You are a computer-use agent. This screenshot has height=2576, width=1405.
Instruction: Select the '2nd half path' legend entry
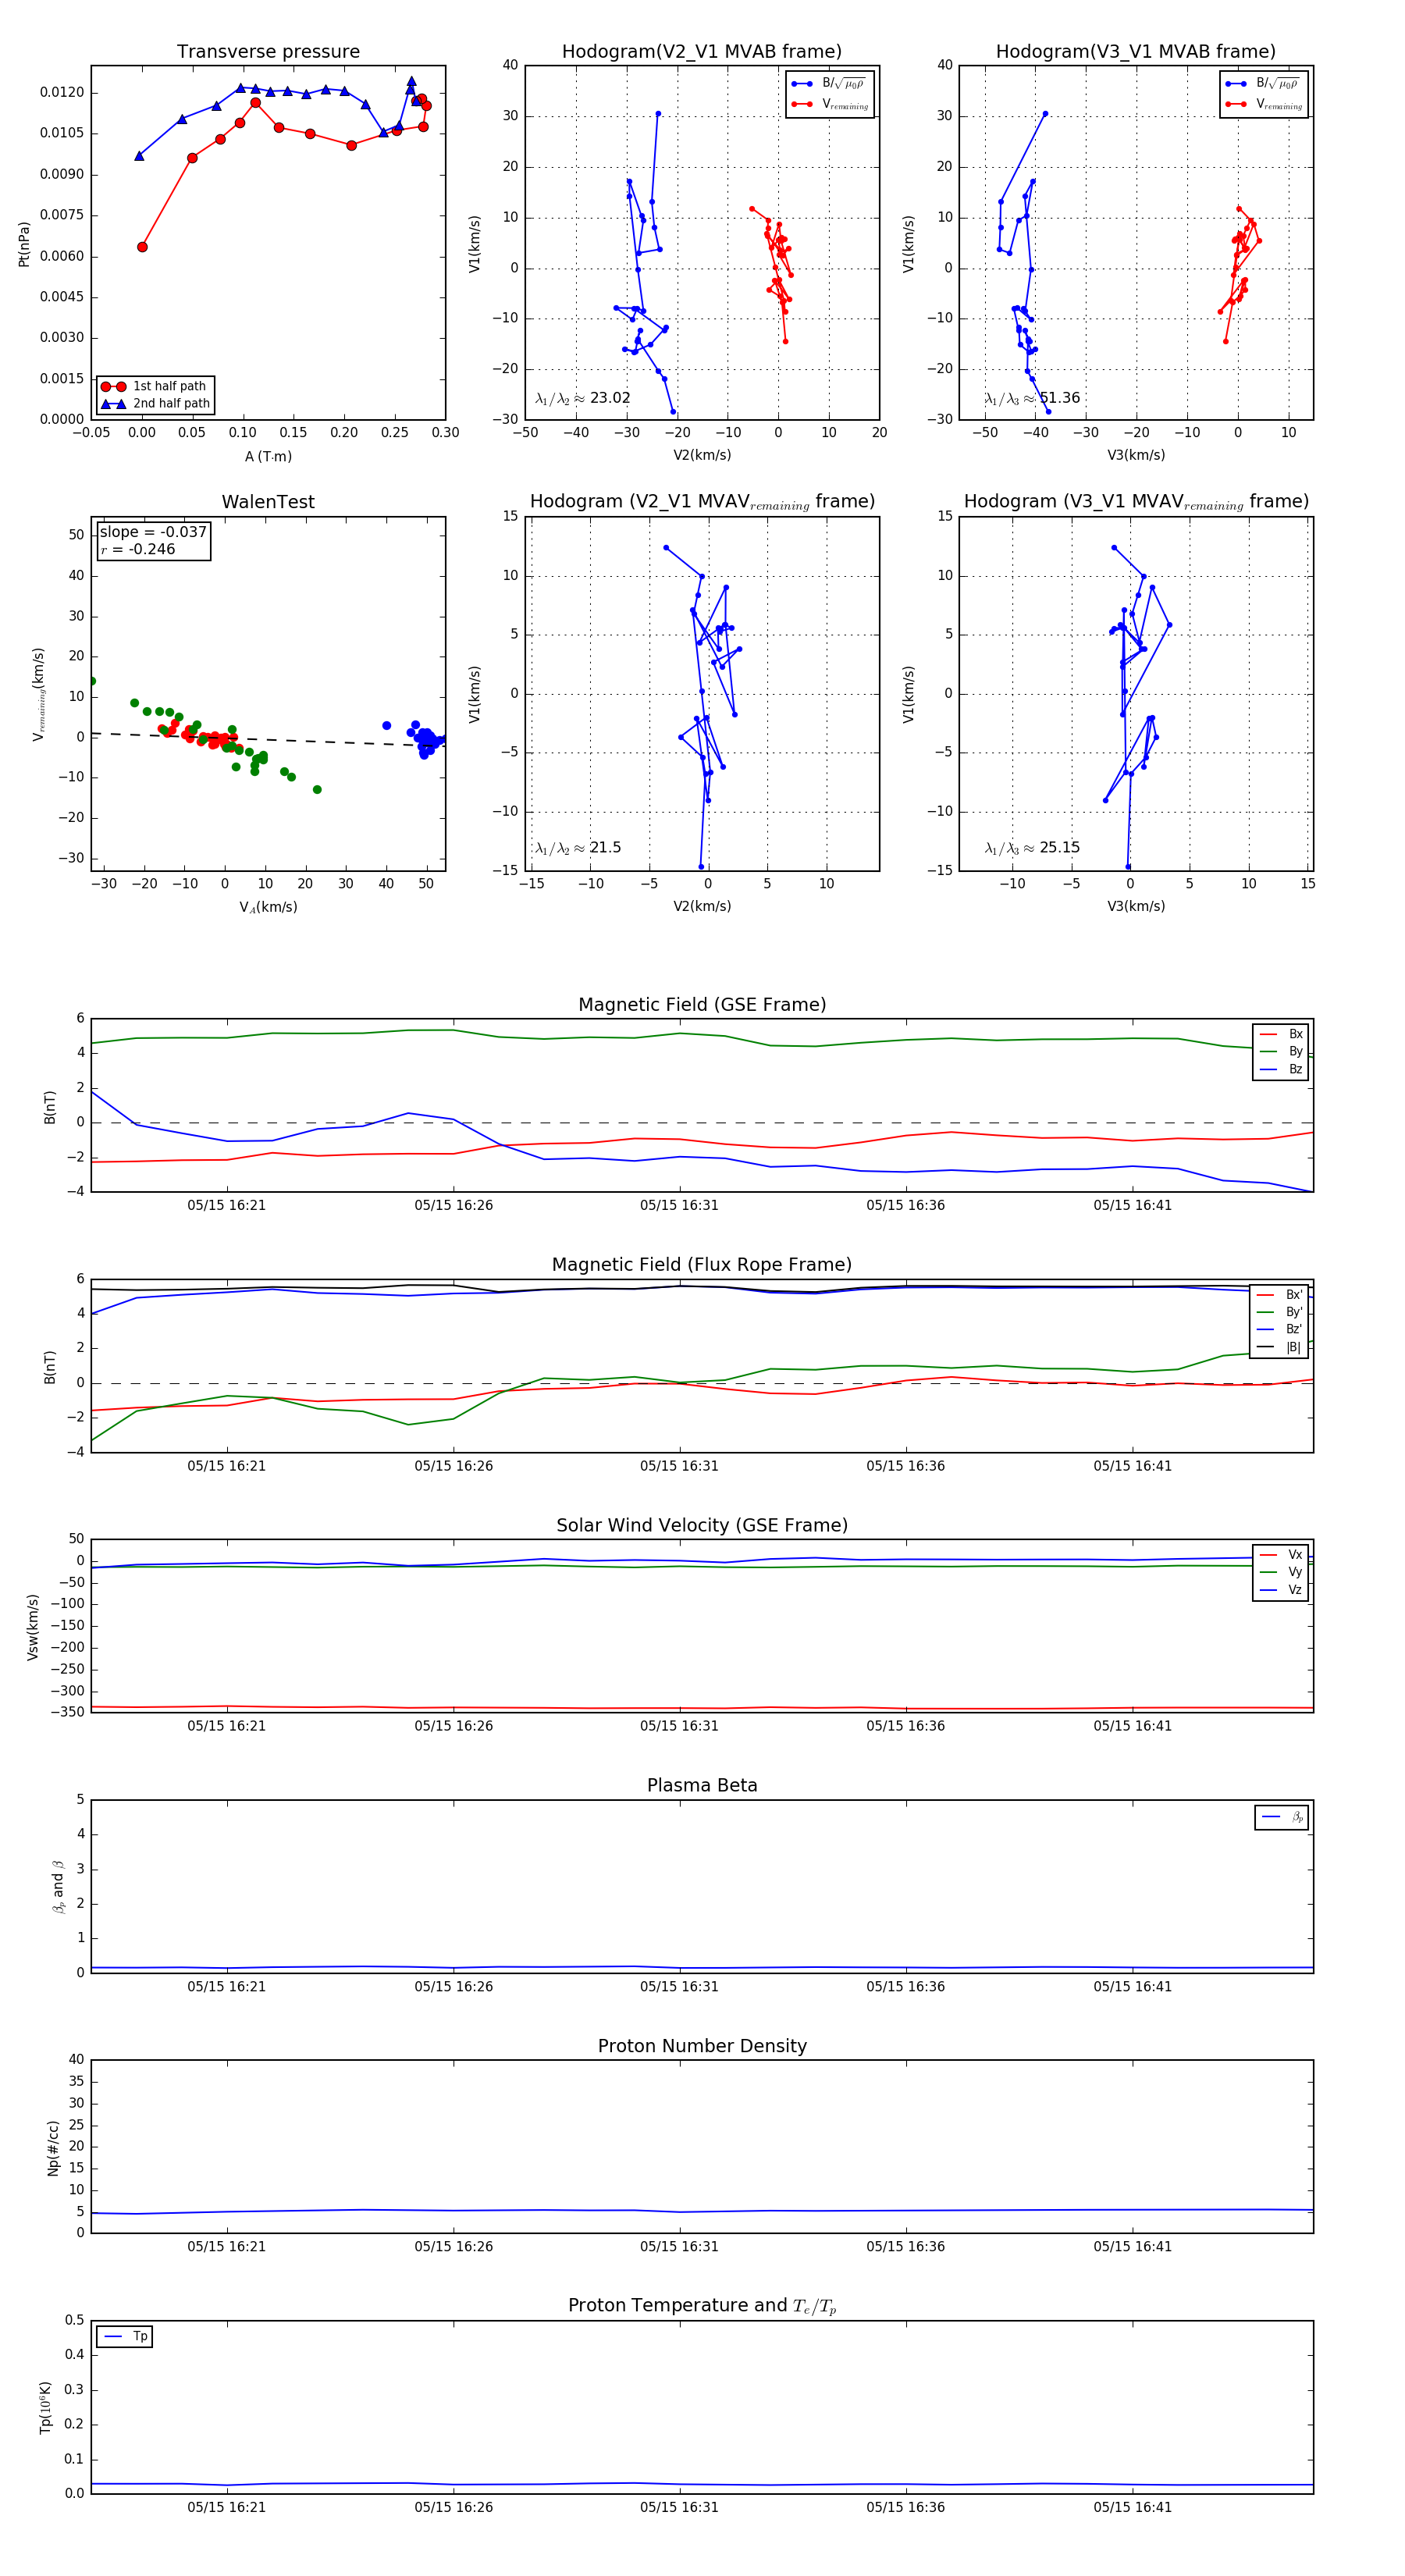coord(155,404)
